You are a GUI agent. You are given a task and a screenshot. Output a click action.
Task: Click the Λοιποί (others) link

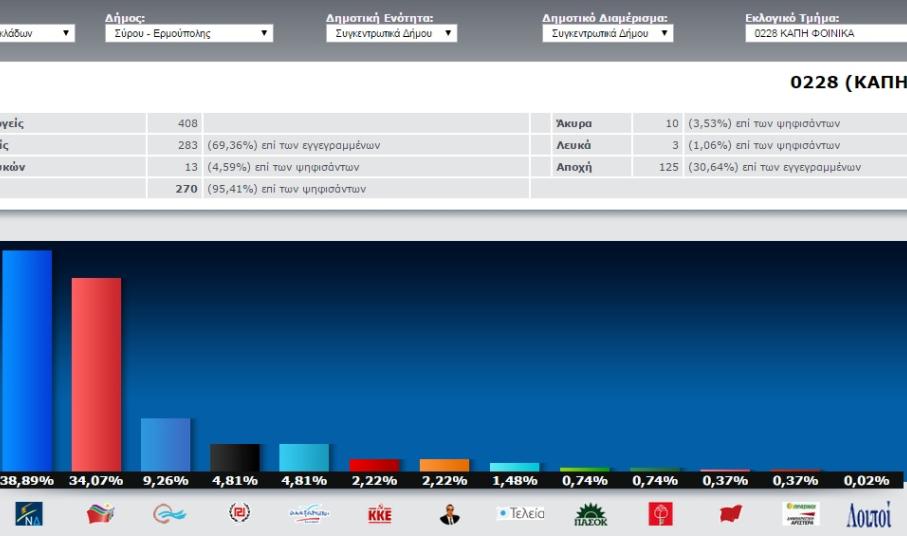pyautogui.click(x=868, y=514)
